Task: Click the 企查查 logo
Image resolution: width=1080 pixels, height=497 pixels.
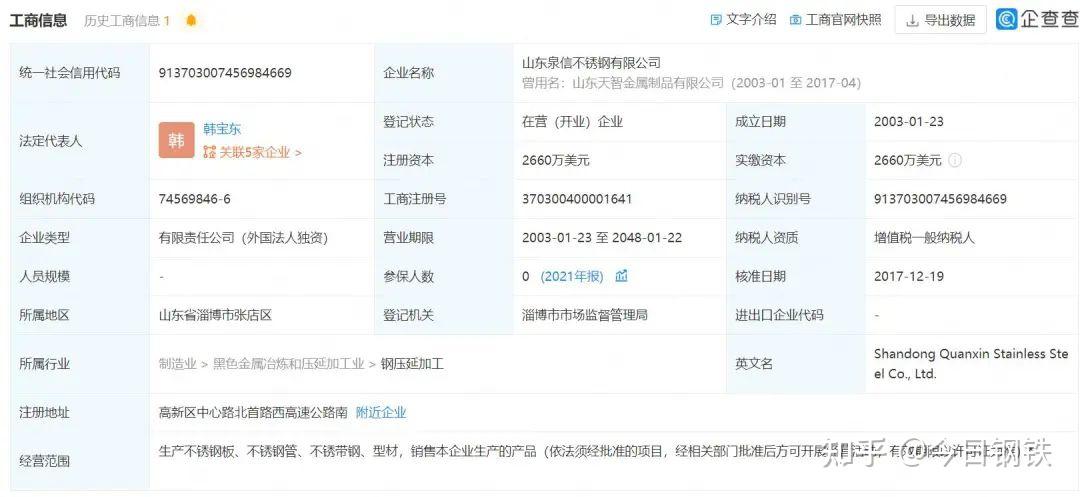Action: click(x=1037, y=19)
